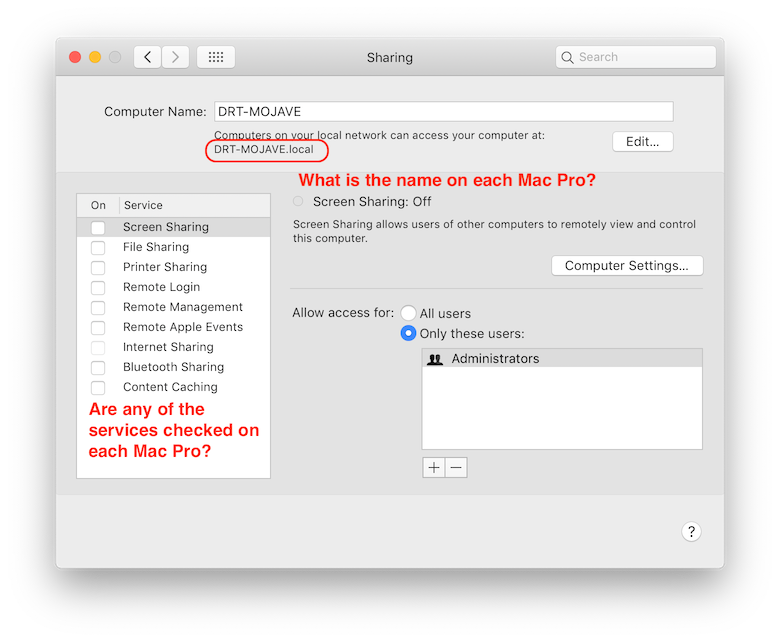Screen dimensions: 780x642
Task: Enable the Content Caching checkbox
Action: tap(98, 387)
